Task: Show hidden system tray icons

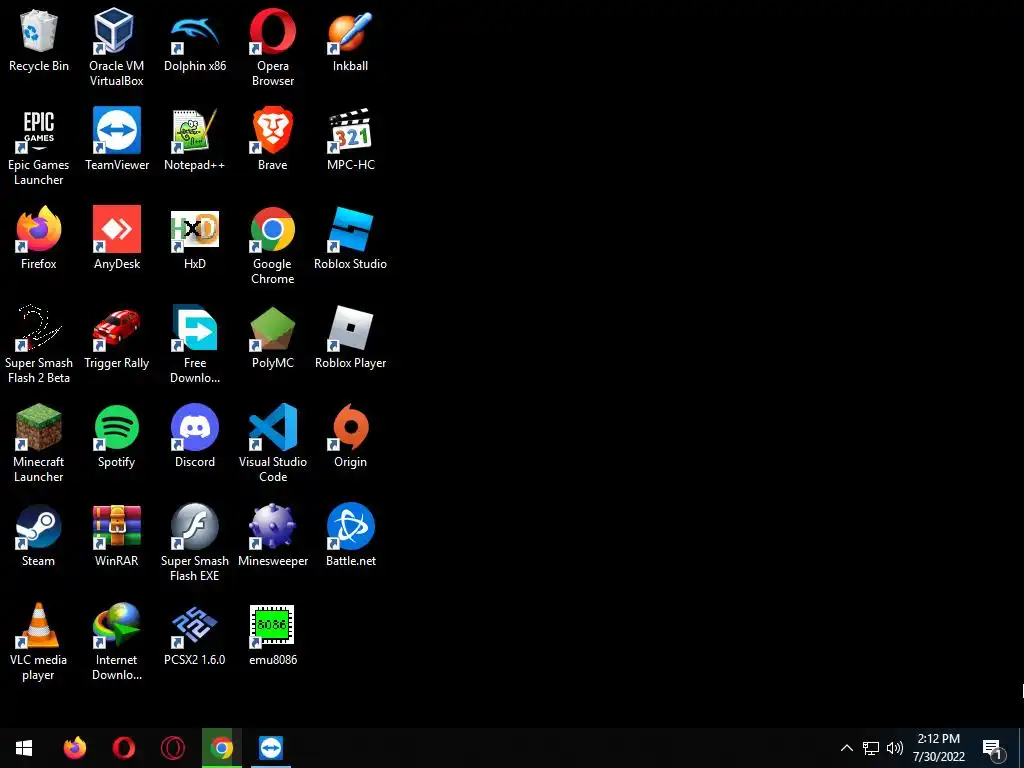Action: [846, 748]
